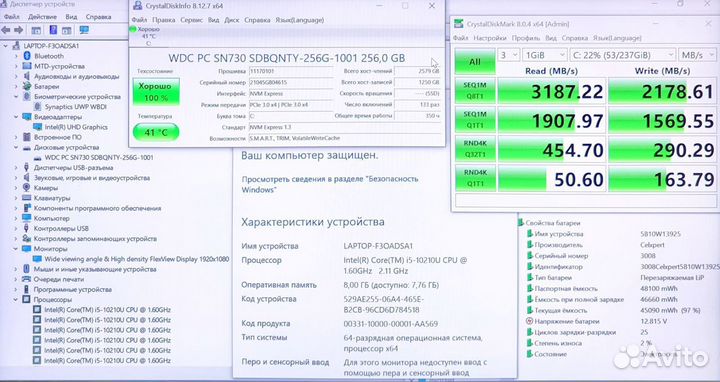Collapse Биометрические устройства category
The image size is (720, 382).
click(16, 96)
